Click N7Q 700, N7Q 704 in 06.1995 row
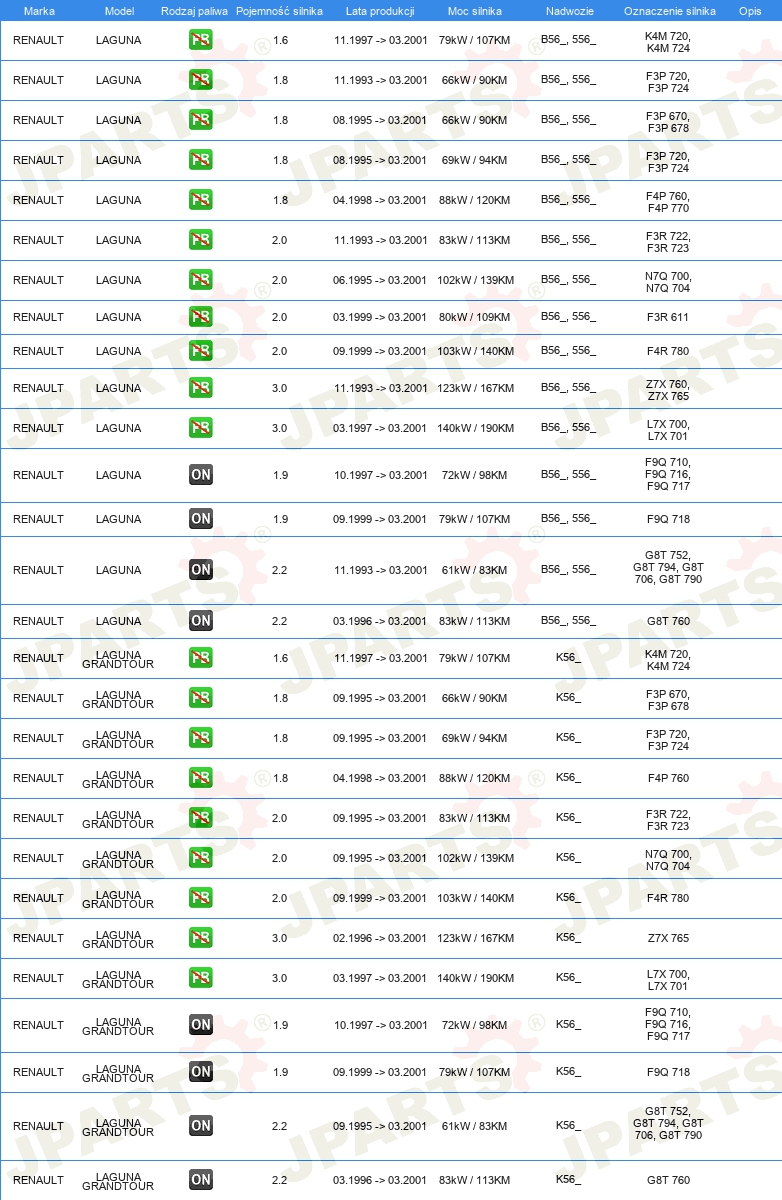Image resolution: width=782 pixels, height=1200 pixels. click(668, 282)
